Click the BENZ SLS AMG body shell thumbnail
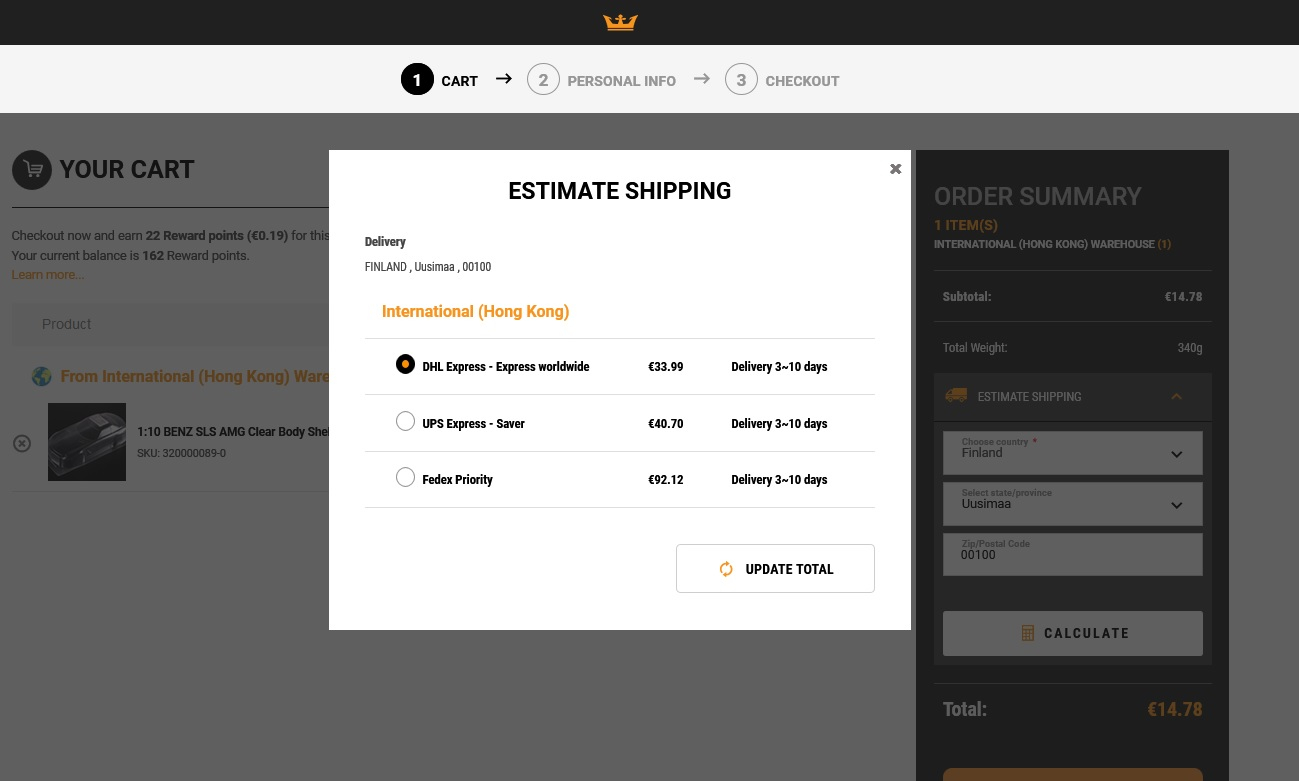 [x=87, y=442]
